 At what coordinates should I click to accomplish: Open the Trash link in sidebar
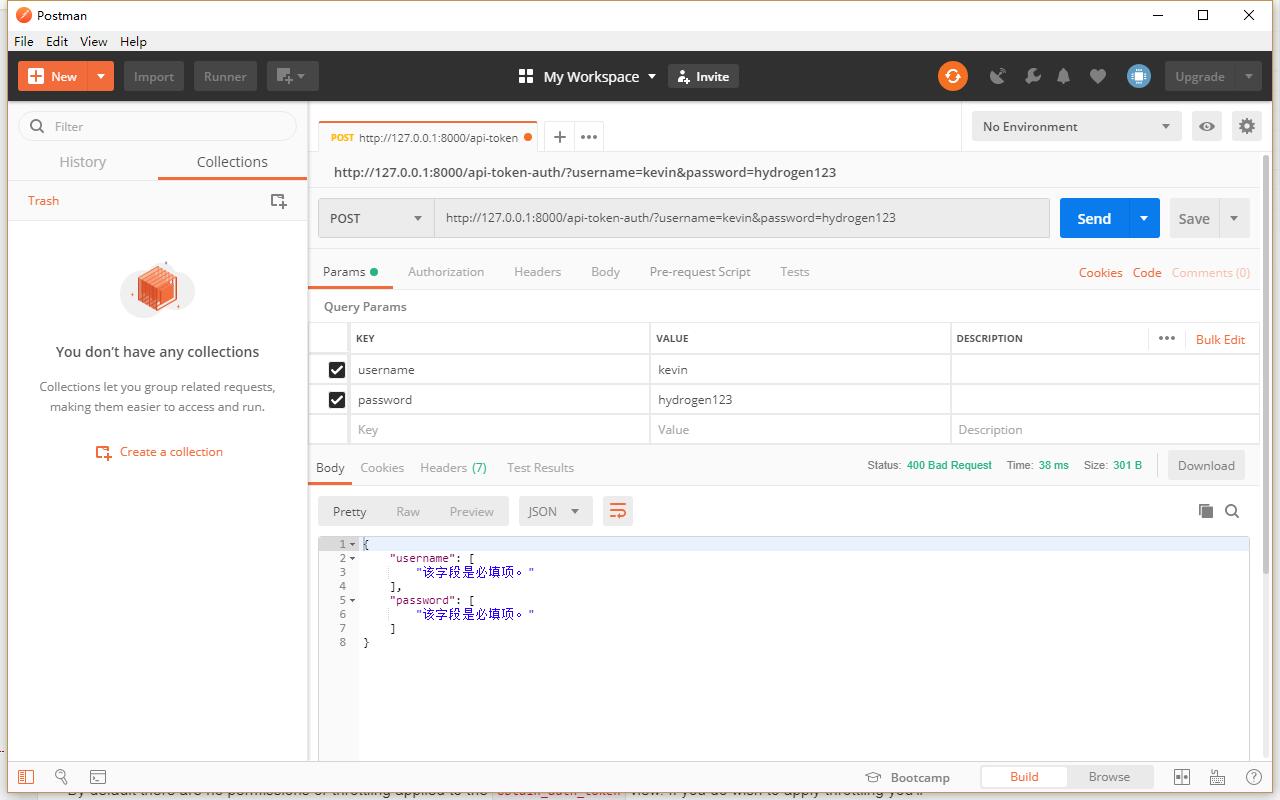click(43, 201)
